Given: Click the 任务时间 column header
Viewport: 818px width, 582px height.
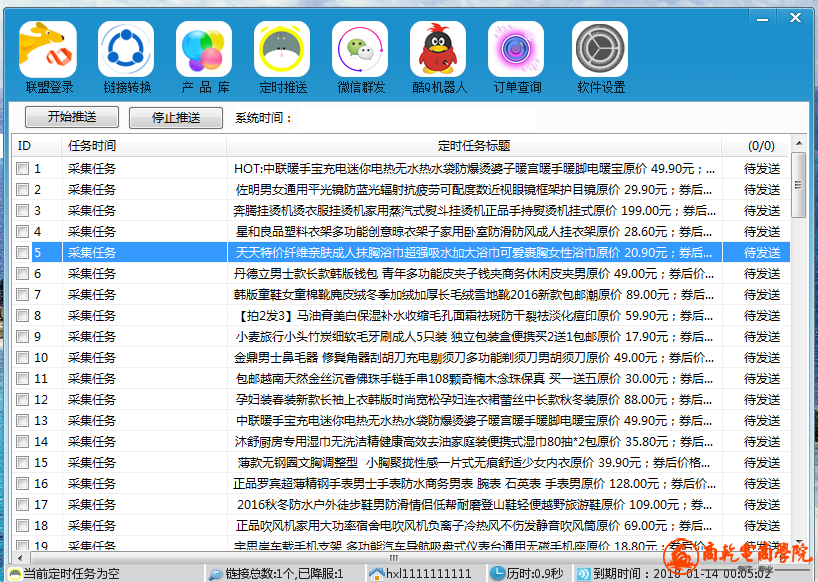Looking at the screenshot, I should pyautogui.click(x=145, y=146).
